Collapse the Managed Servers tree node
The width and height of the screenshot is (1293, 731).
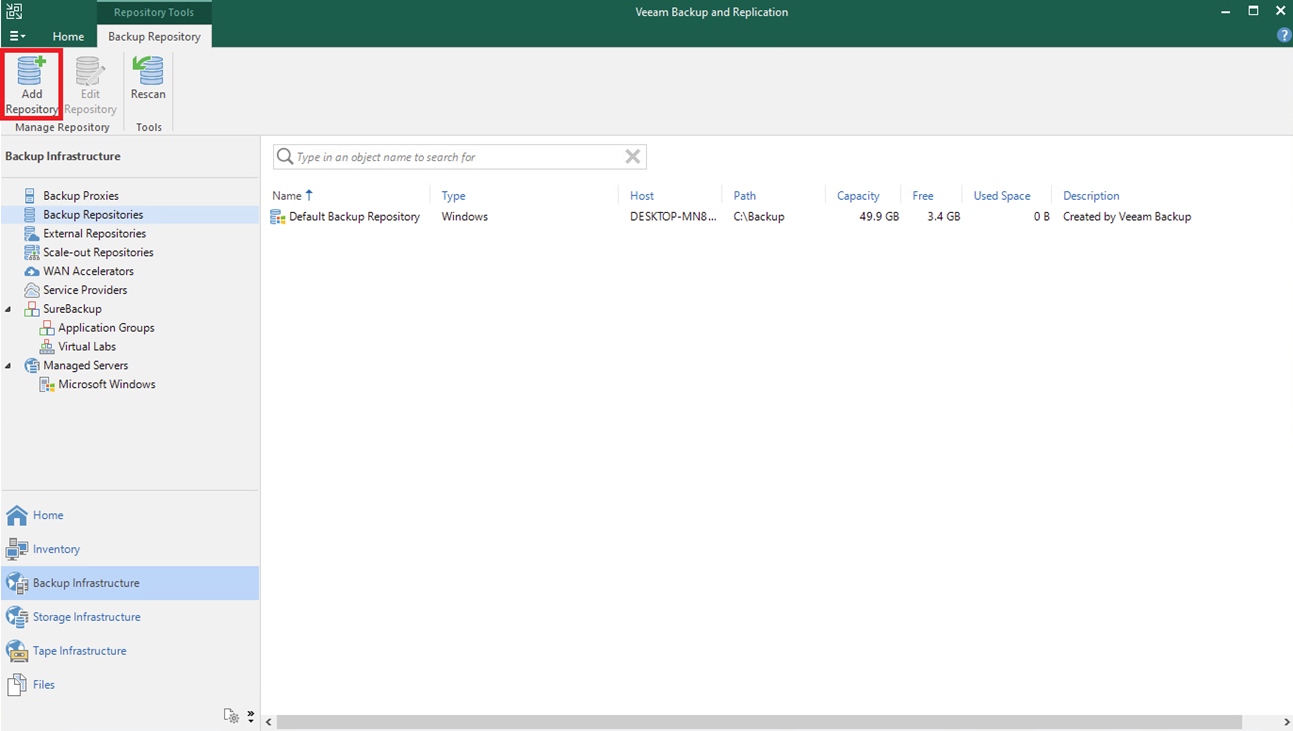click(9, 366)
